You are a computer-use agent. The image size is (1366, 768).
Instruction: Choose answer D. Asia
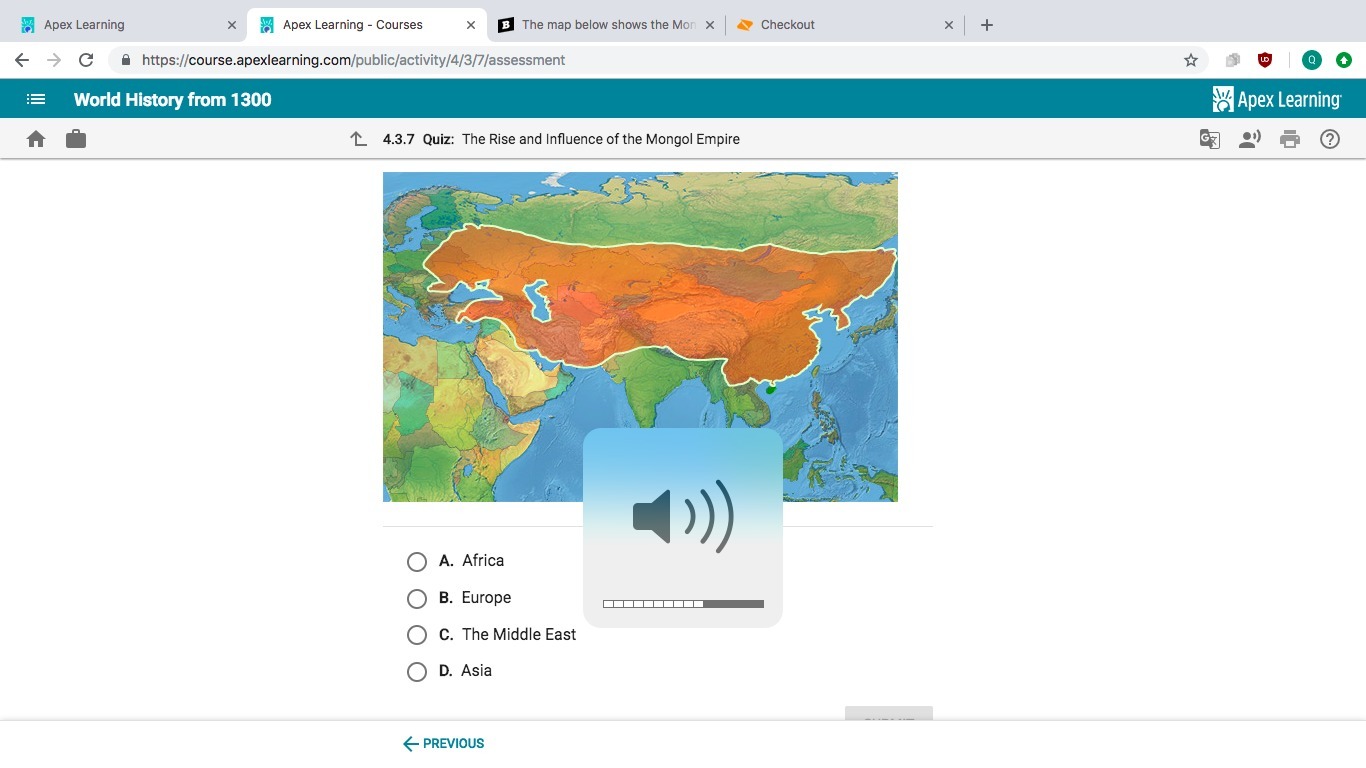(417, 672)
